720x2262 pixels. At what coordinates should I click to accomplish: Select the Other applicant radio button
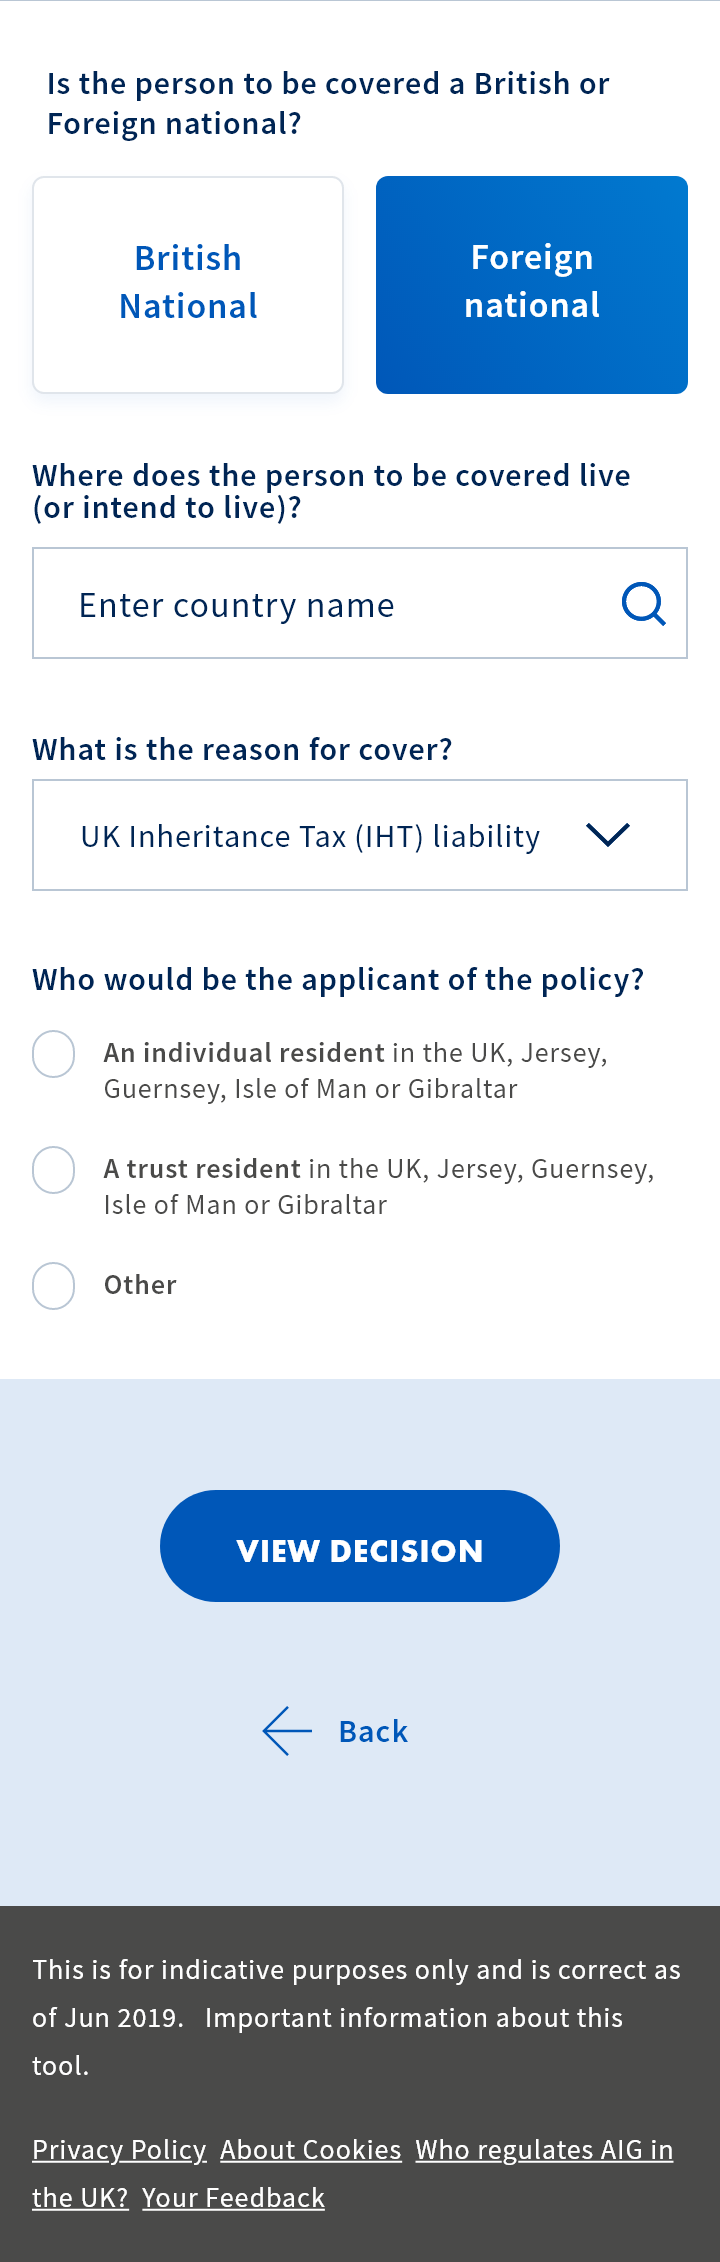[x=54, y=1286]
